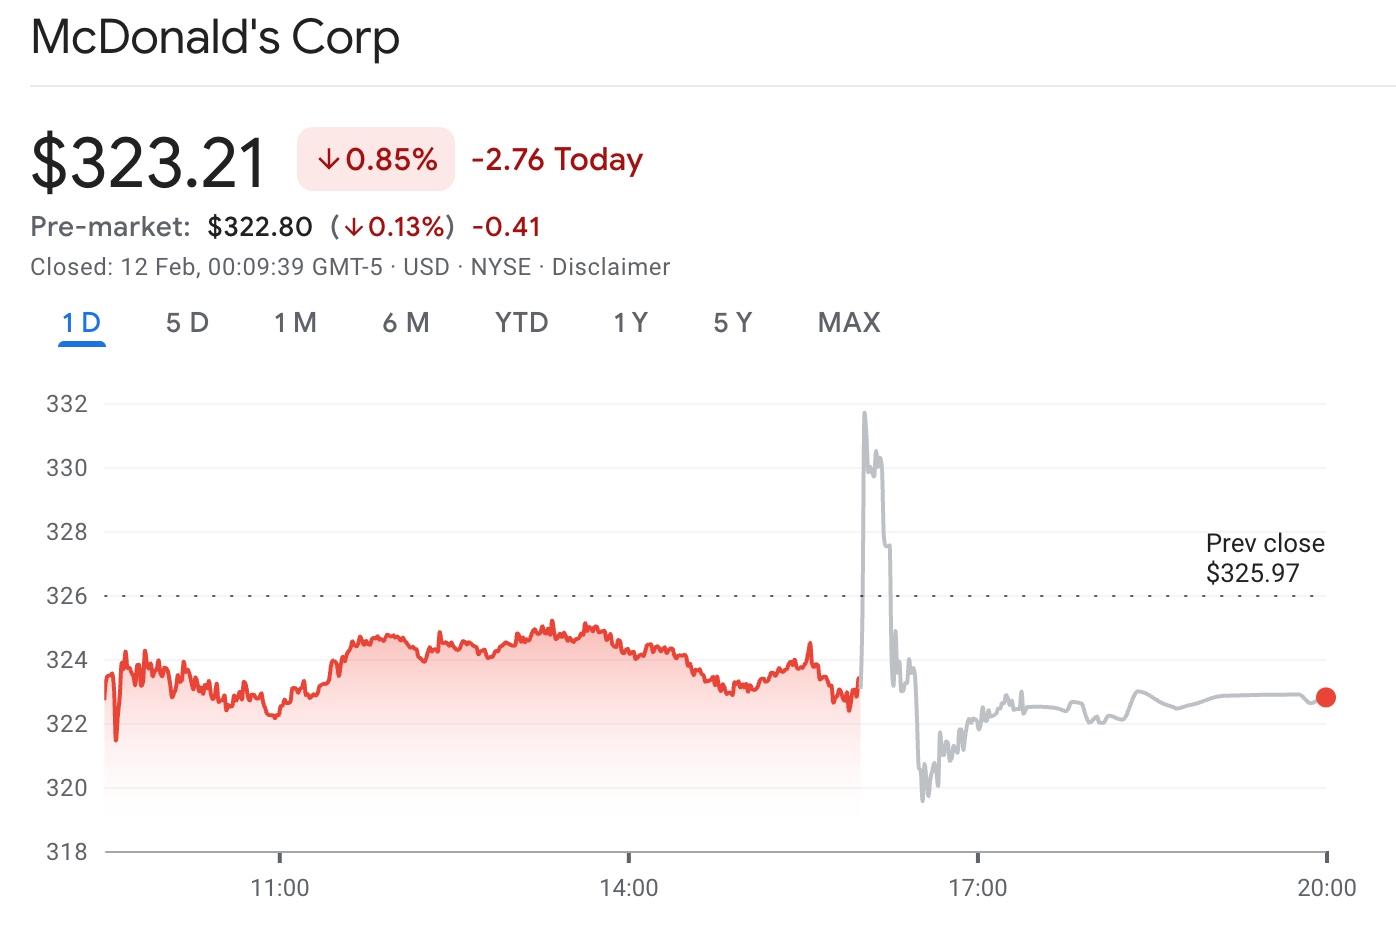Click the red 0.85% change badge
This screenshot has width=1396, height=938.
[376, 159]
